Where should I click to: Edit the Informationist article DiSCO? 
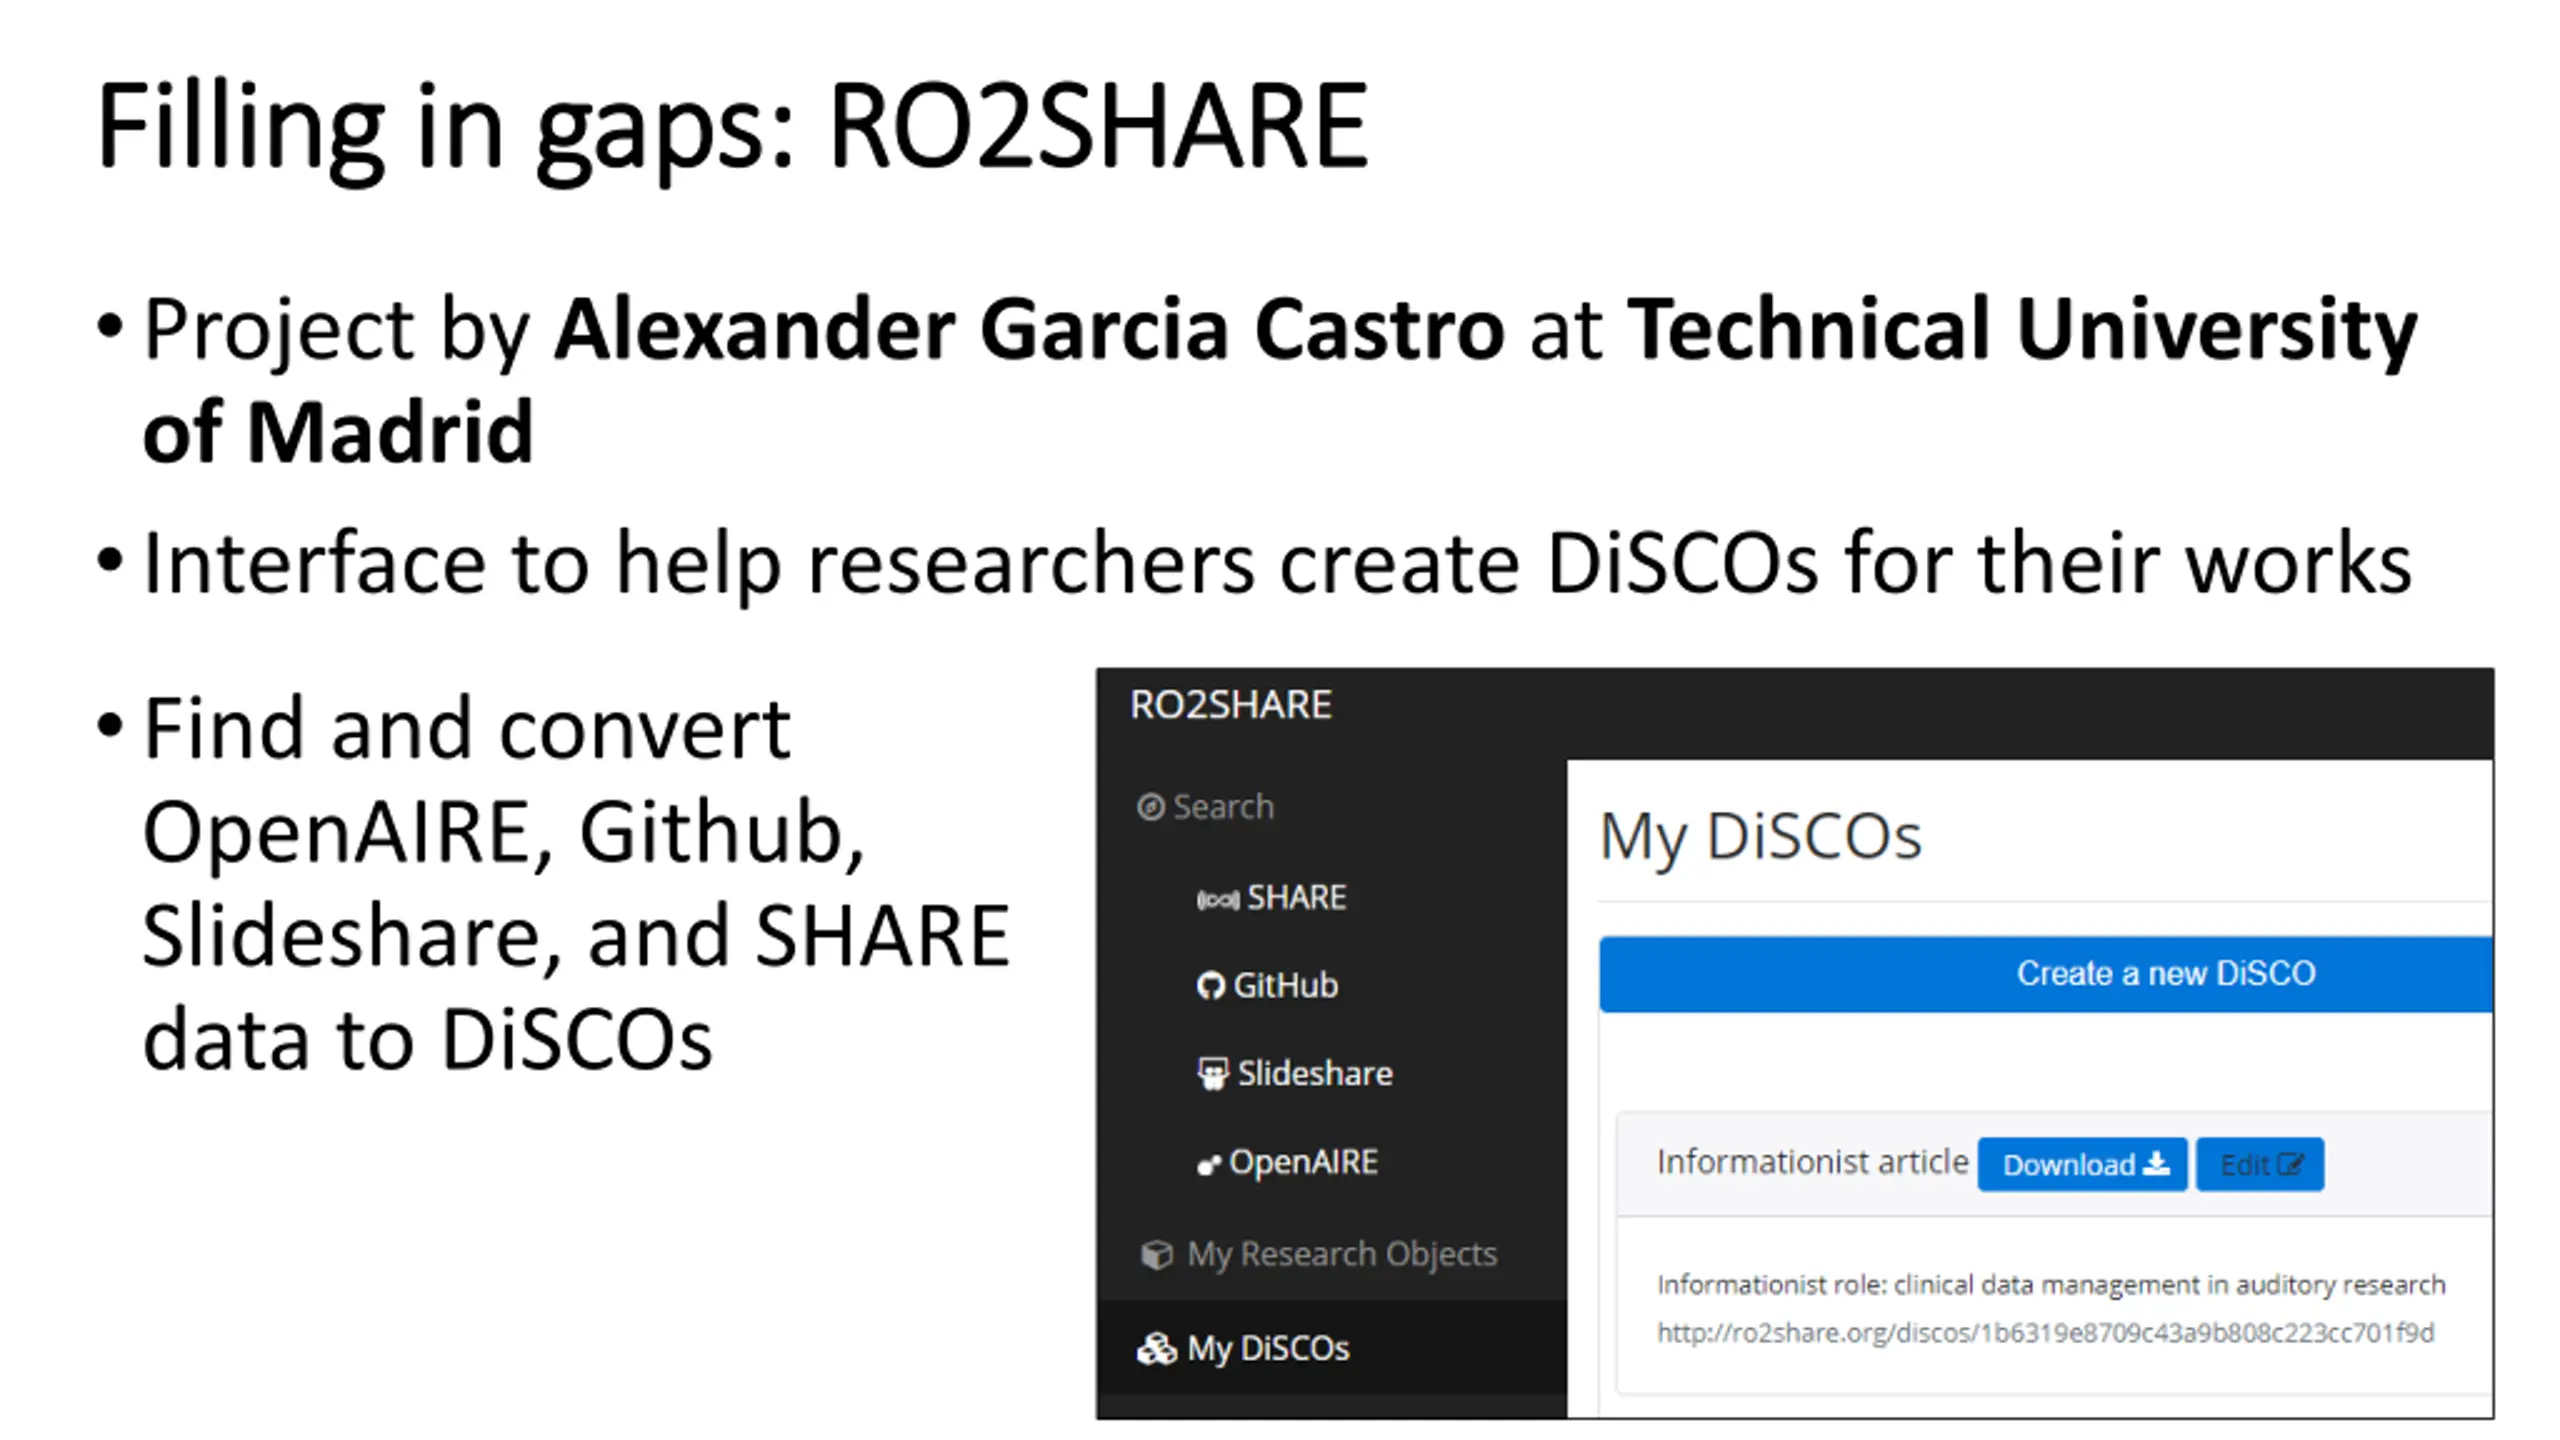(2260, 1165)
